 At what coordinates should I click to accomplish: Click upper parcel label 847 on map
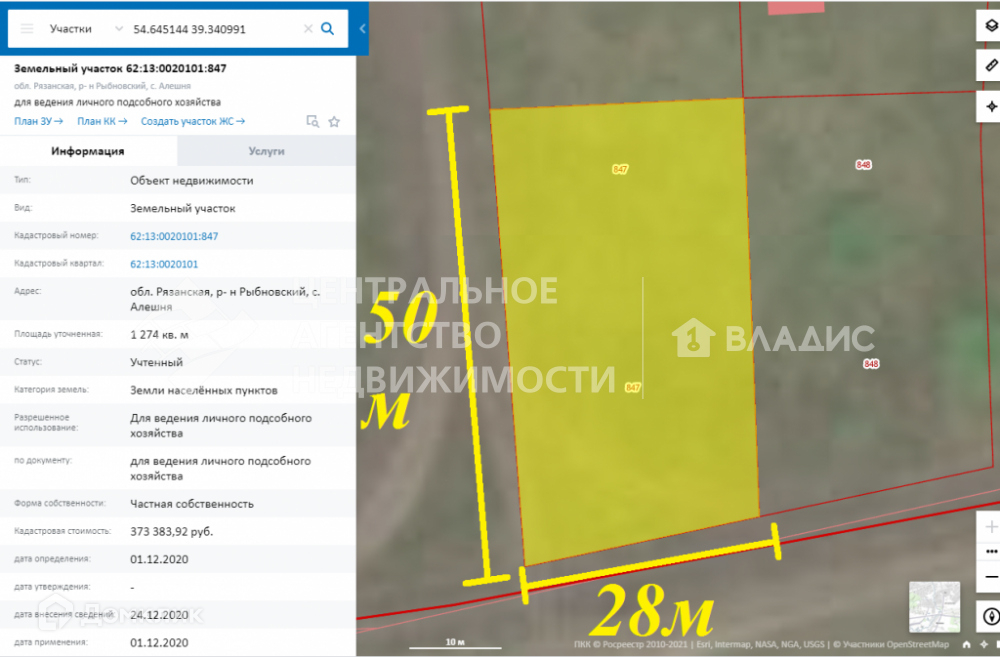point(620,169)
